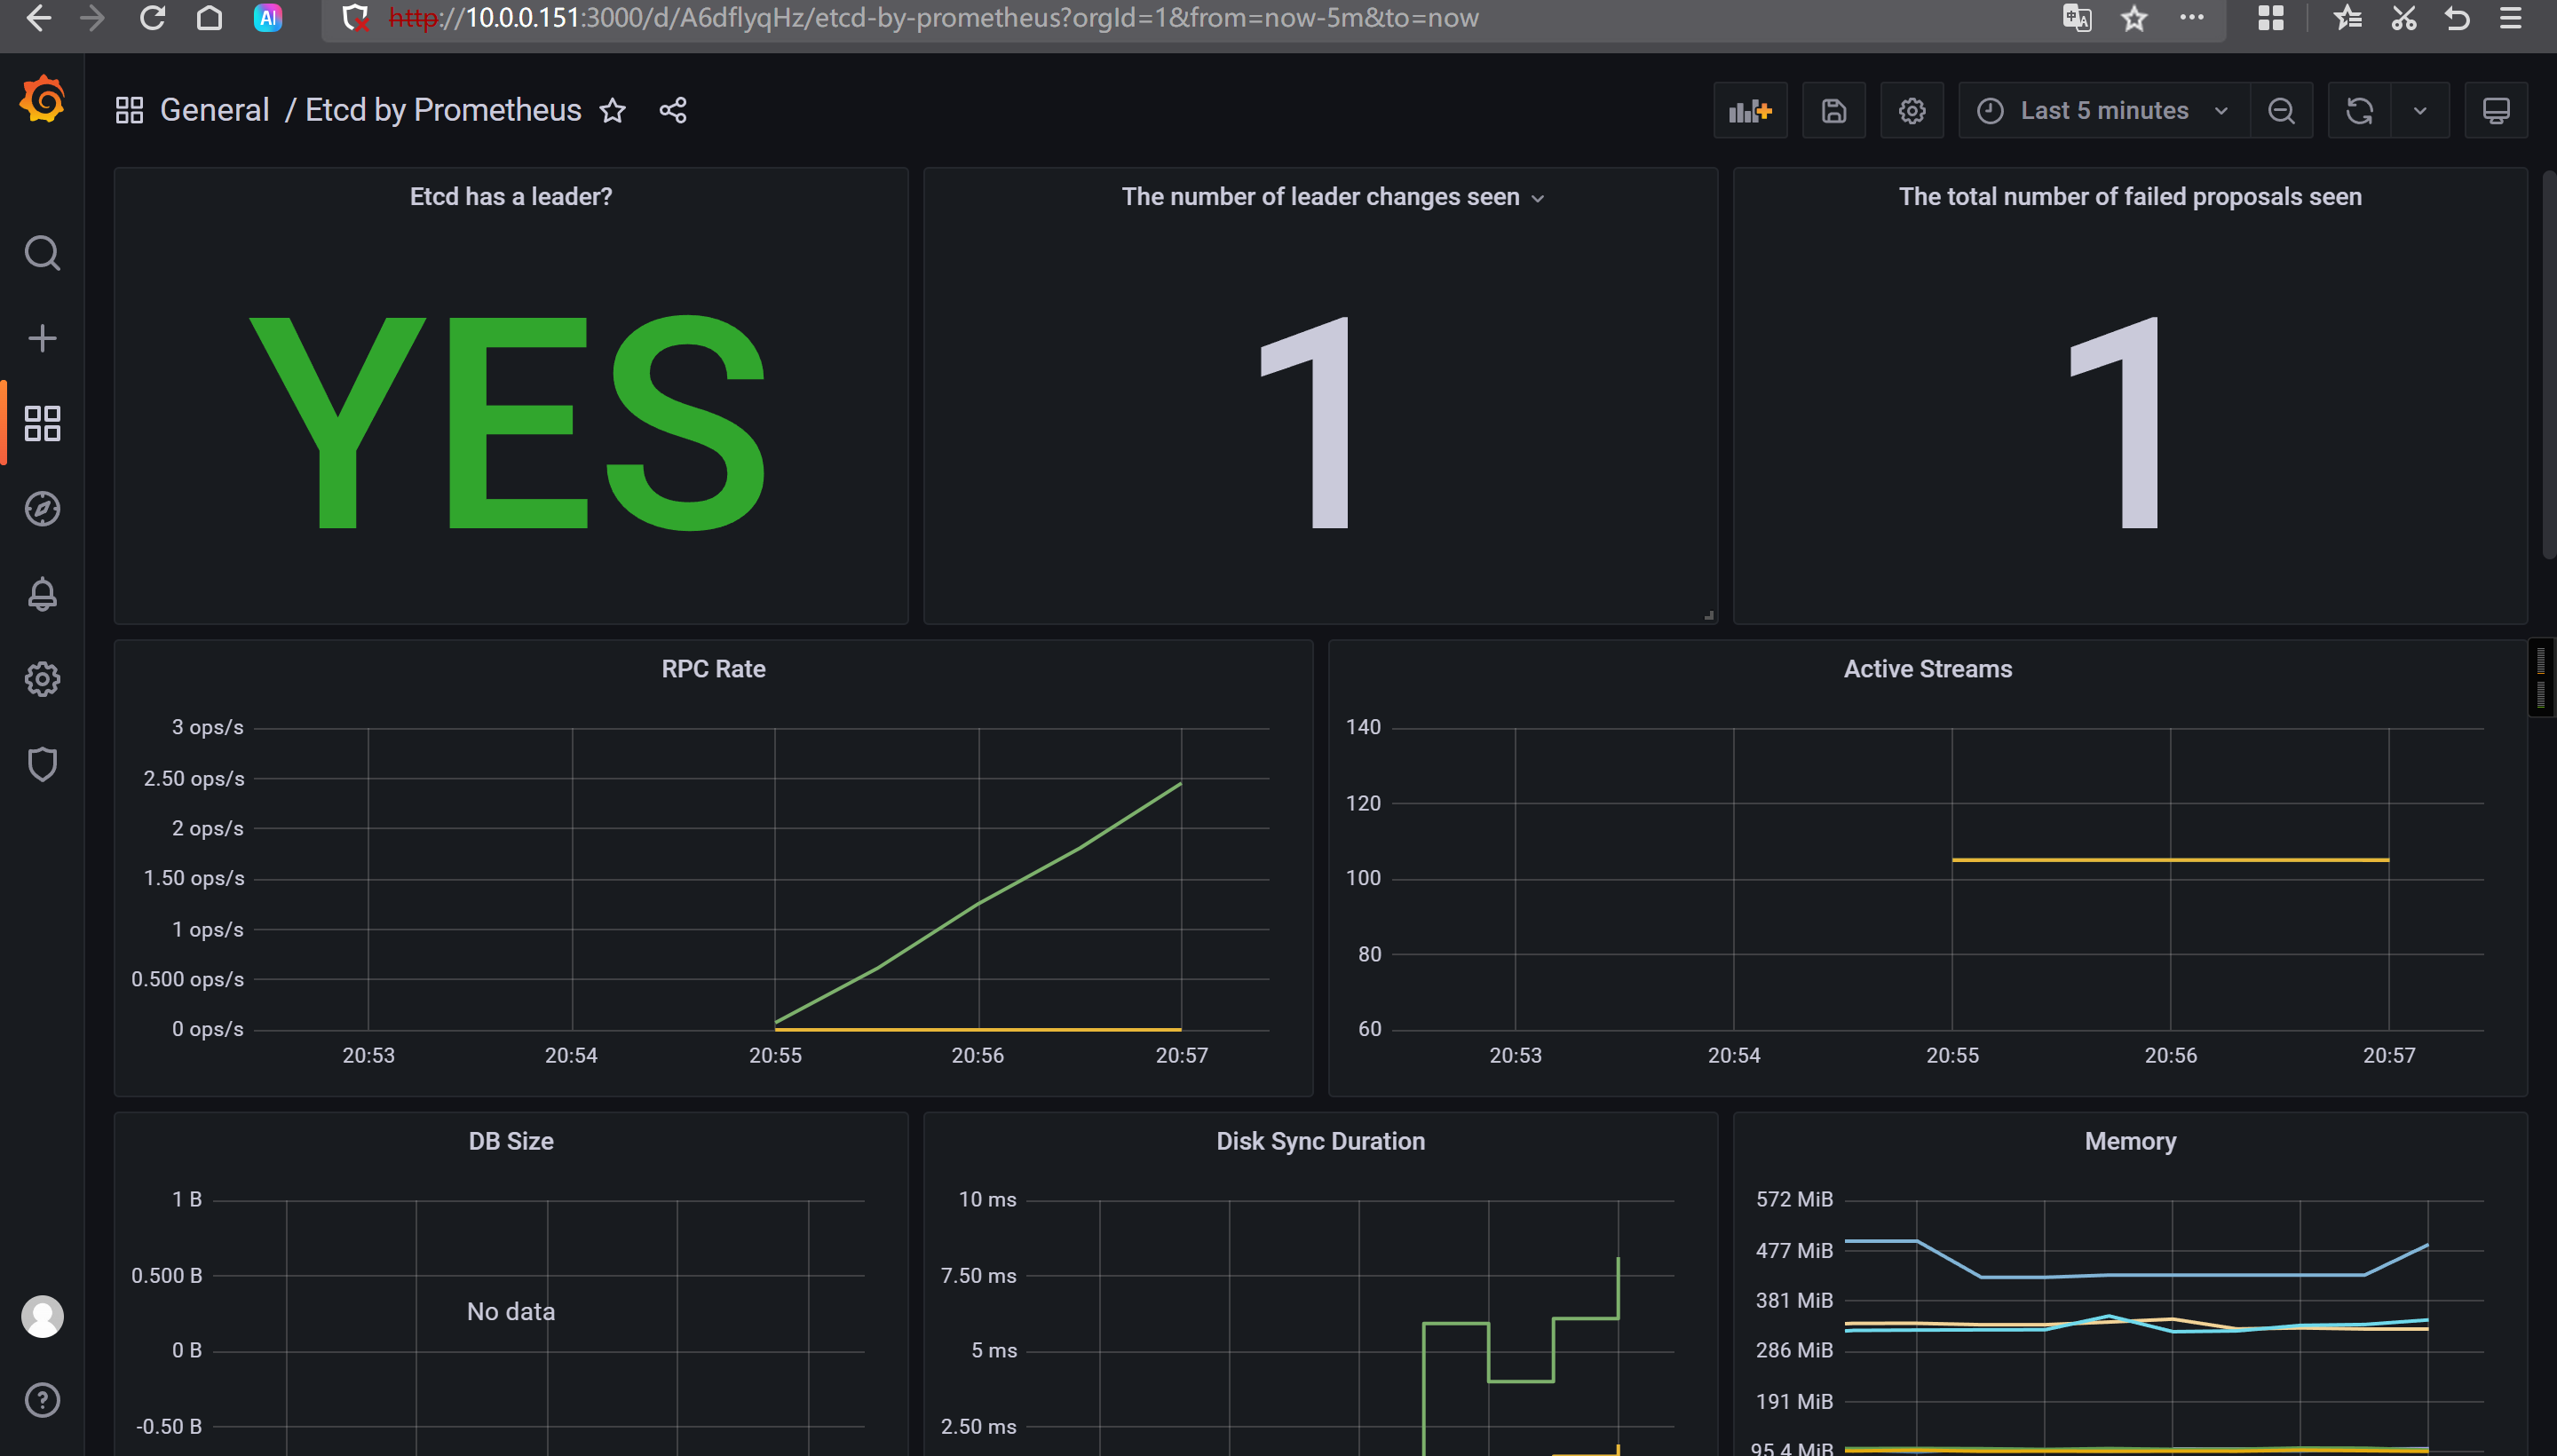The image size is (2557, 1456).
Task: Click the General folder breadcrumb
Action: [214, 110]
